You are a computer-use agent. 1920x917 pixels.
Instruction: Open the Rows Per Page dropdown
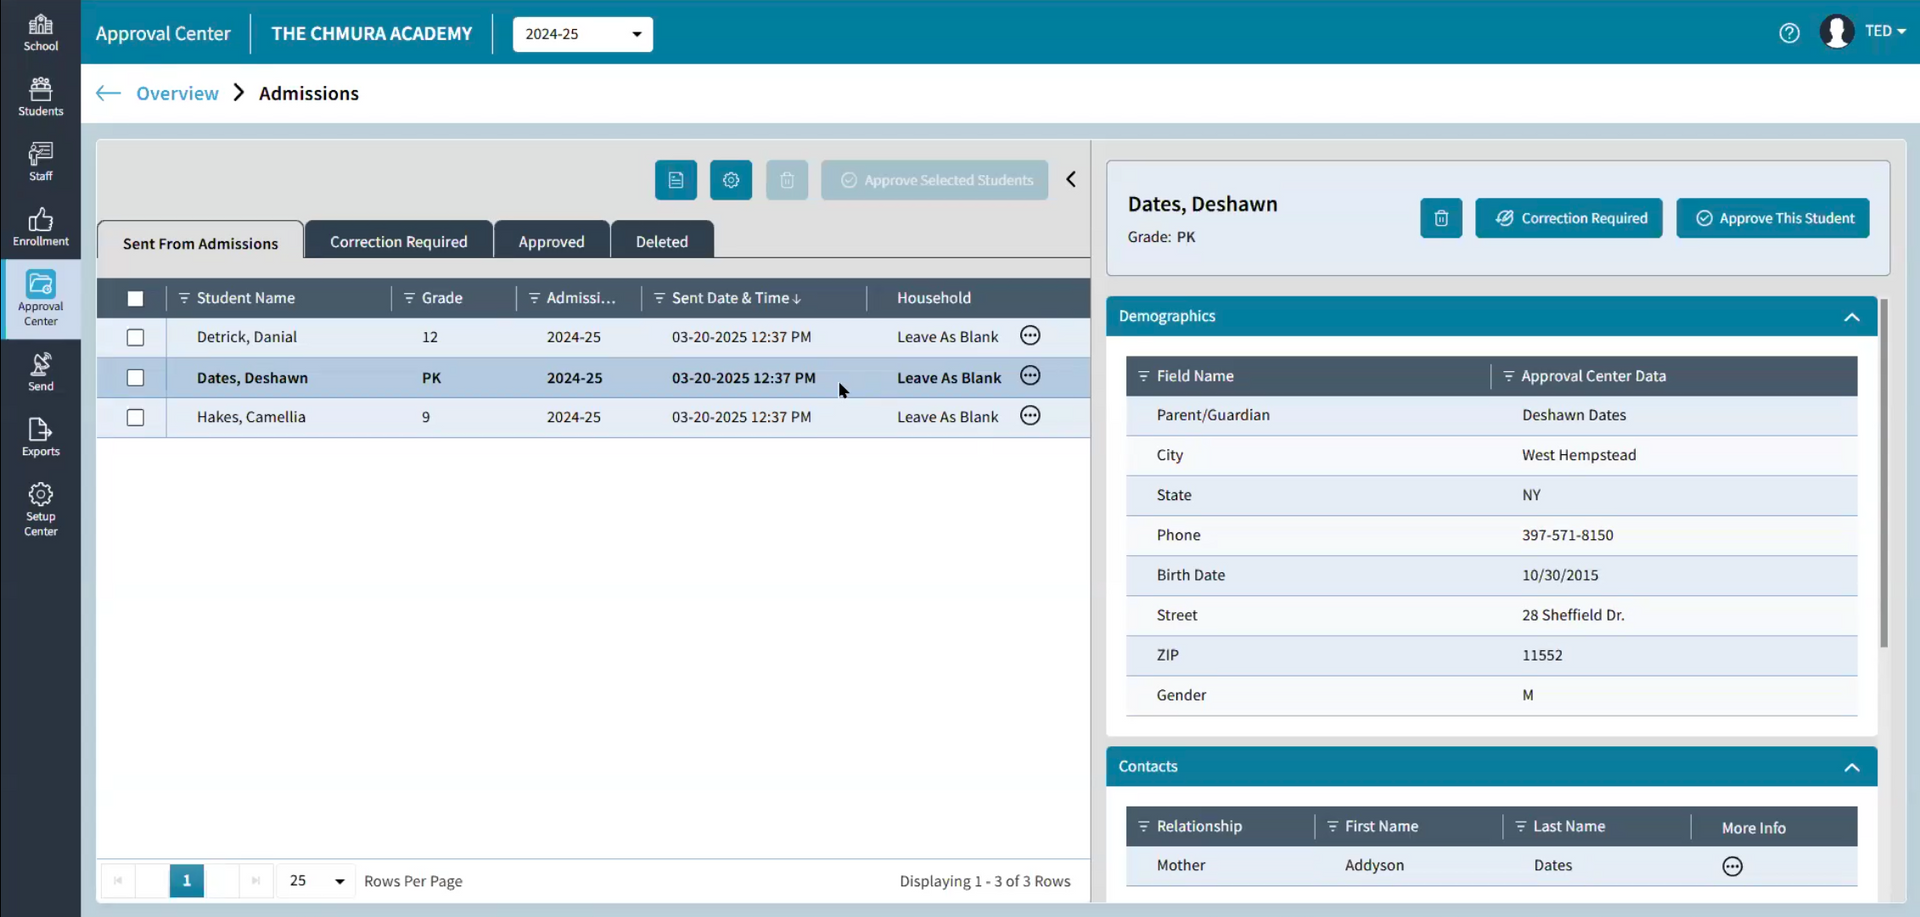[314, 881]
